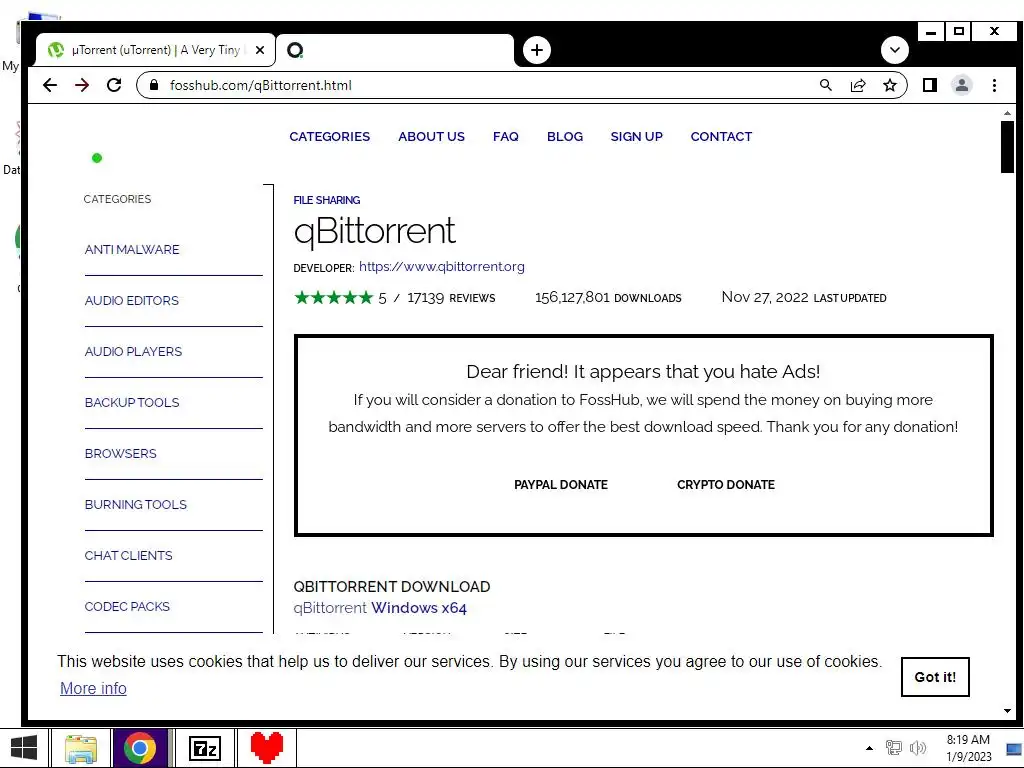
Task: Click the network tray icon
Action: click(x=893, y=748)
